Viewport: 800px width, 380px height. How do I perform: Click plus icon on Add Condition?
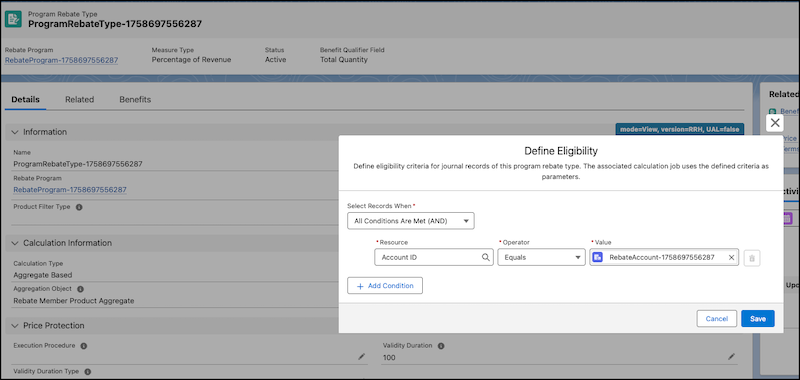(x=360, y=286)
